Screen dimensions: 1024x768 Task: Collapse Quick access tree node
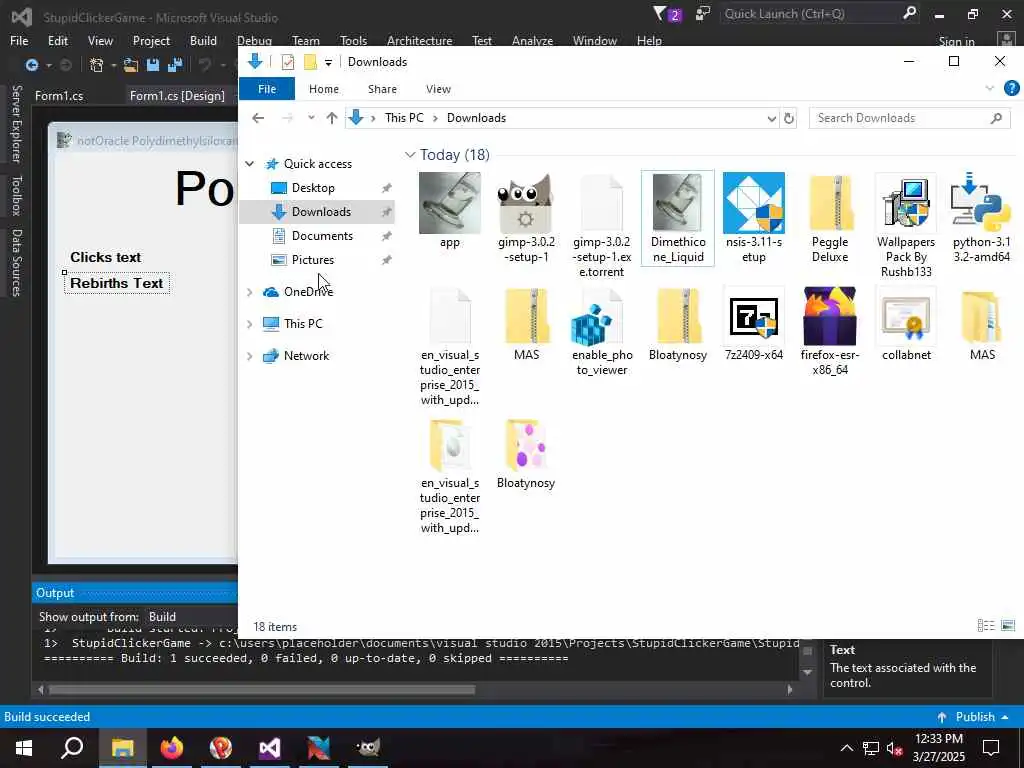click(249, 163)
